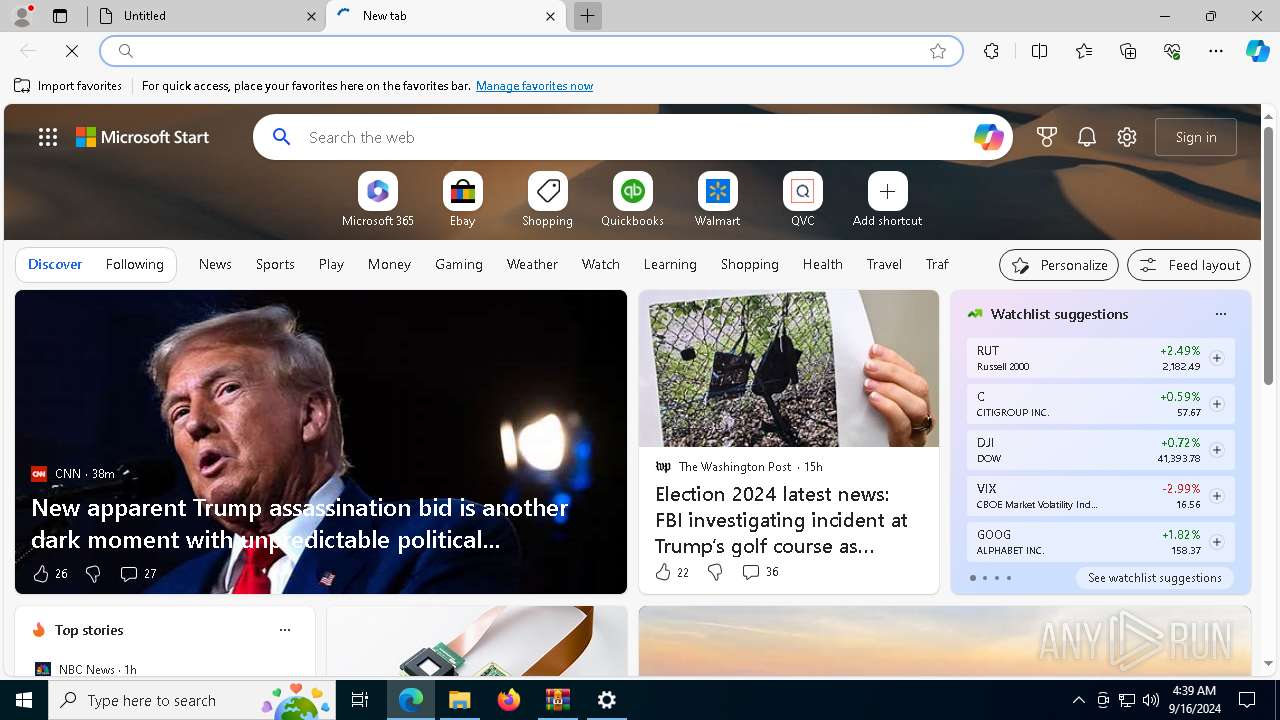Screen dimensions: 1280x720
Task: Launch Firefox from the taskbar
Action: tap(509, 700)
